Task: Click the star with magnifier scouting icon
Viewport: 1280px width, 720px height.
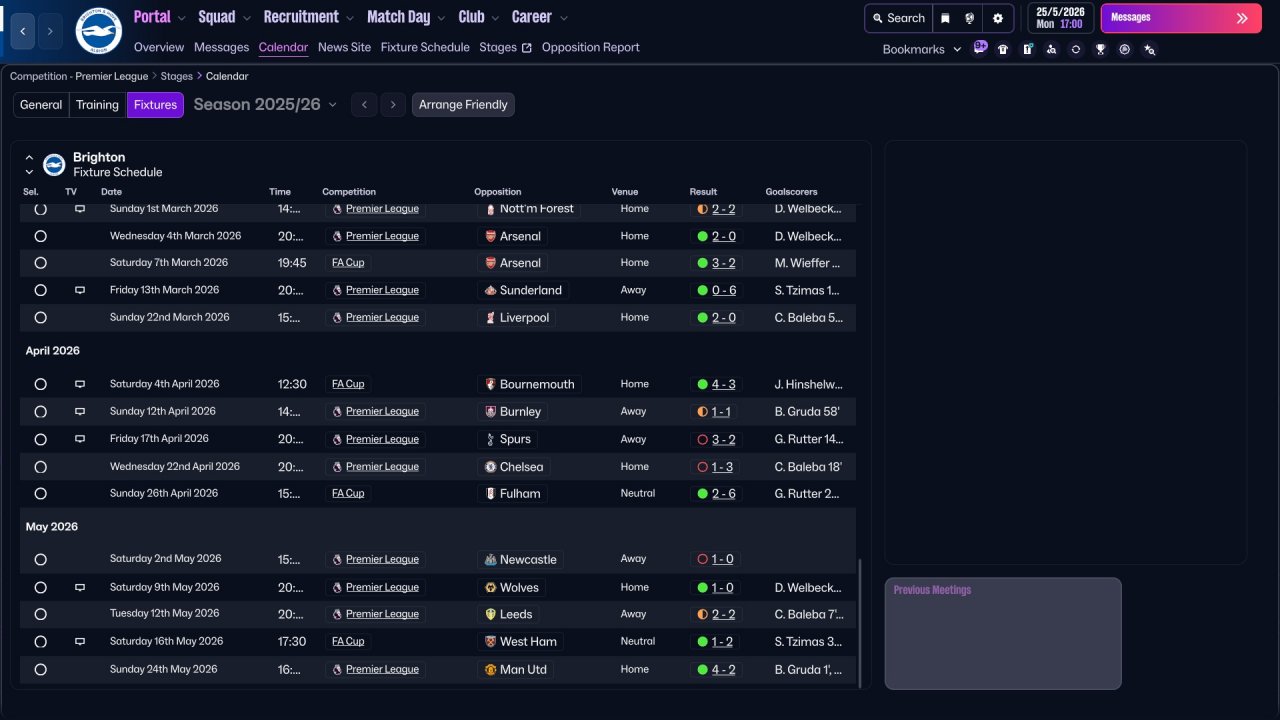Action: click(1149, 49)
